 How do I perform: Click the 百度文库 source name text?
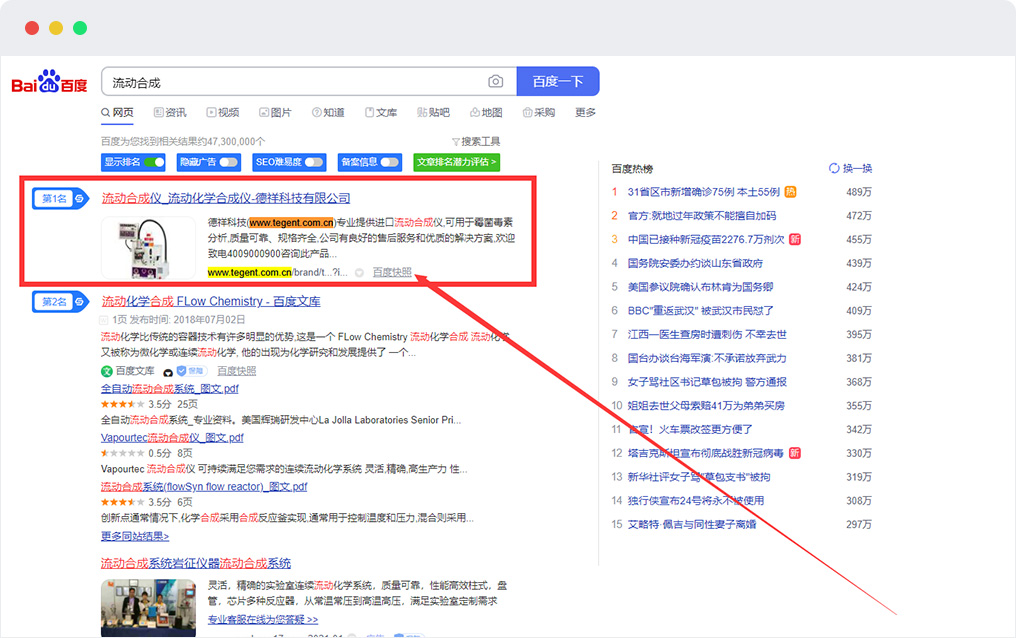coord(135,371)
